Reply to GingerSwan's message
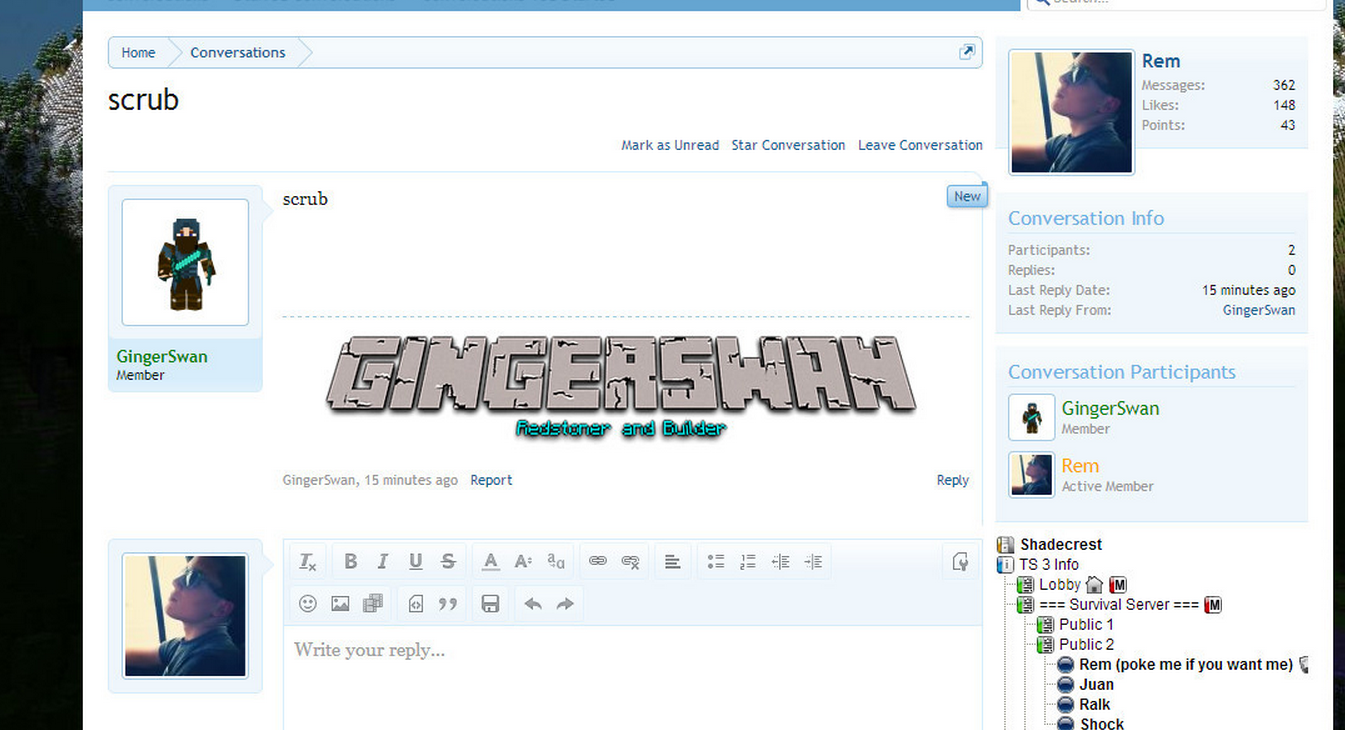Image resolution: width=1345 pixels, height=730 pixels. pyautogui.click(x=952, y=480)
